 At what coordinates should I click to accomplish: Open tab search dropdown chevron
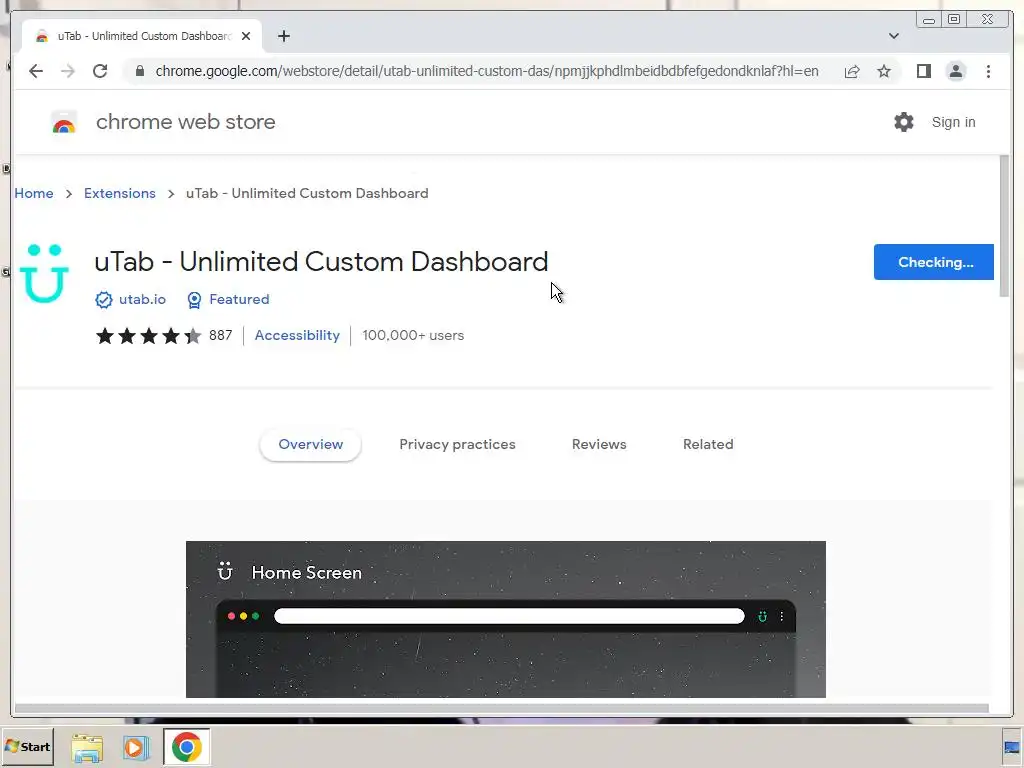pos(893,36)
